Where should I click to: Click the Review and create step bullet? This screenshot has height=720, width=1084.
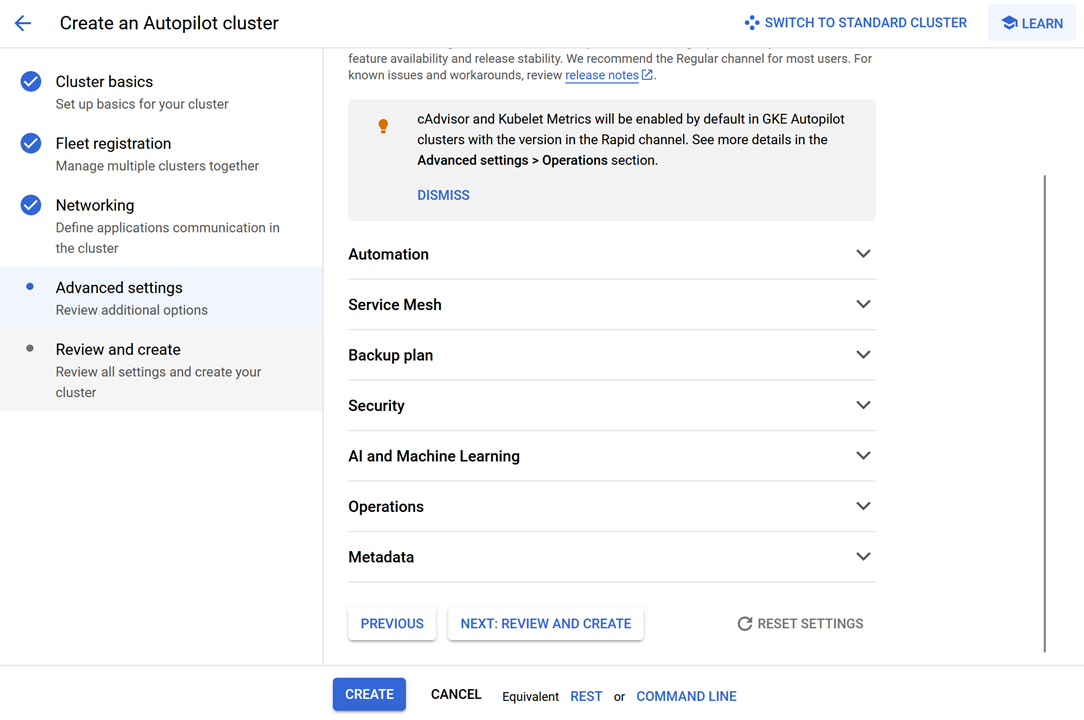[30, 348]
